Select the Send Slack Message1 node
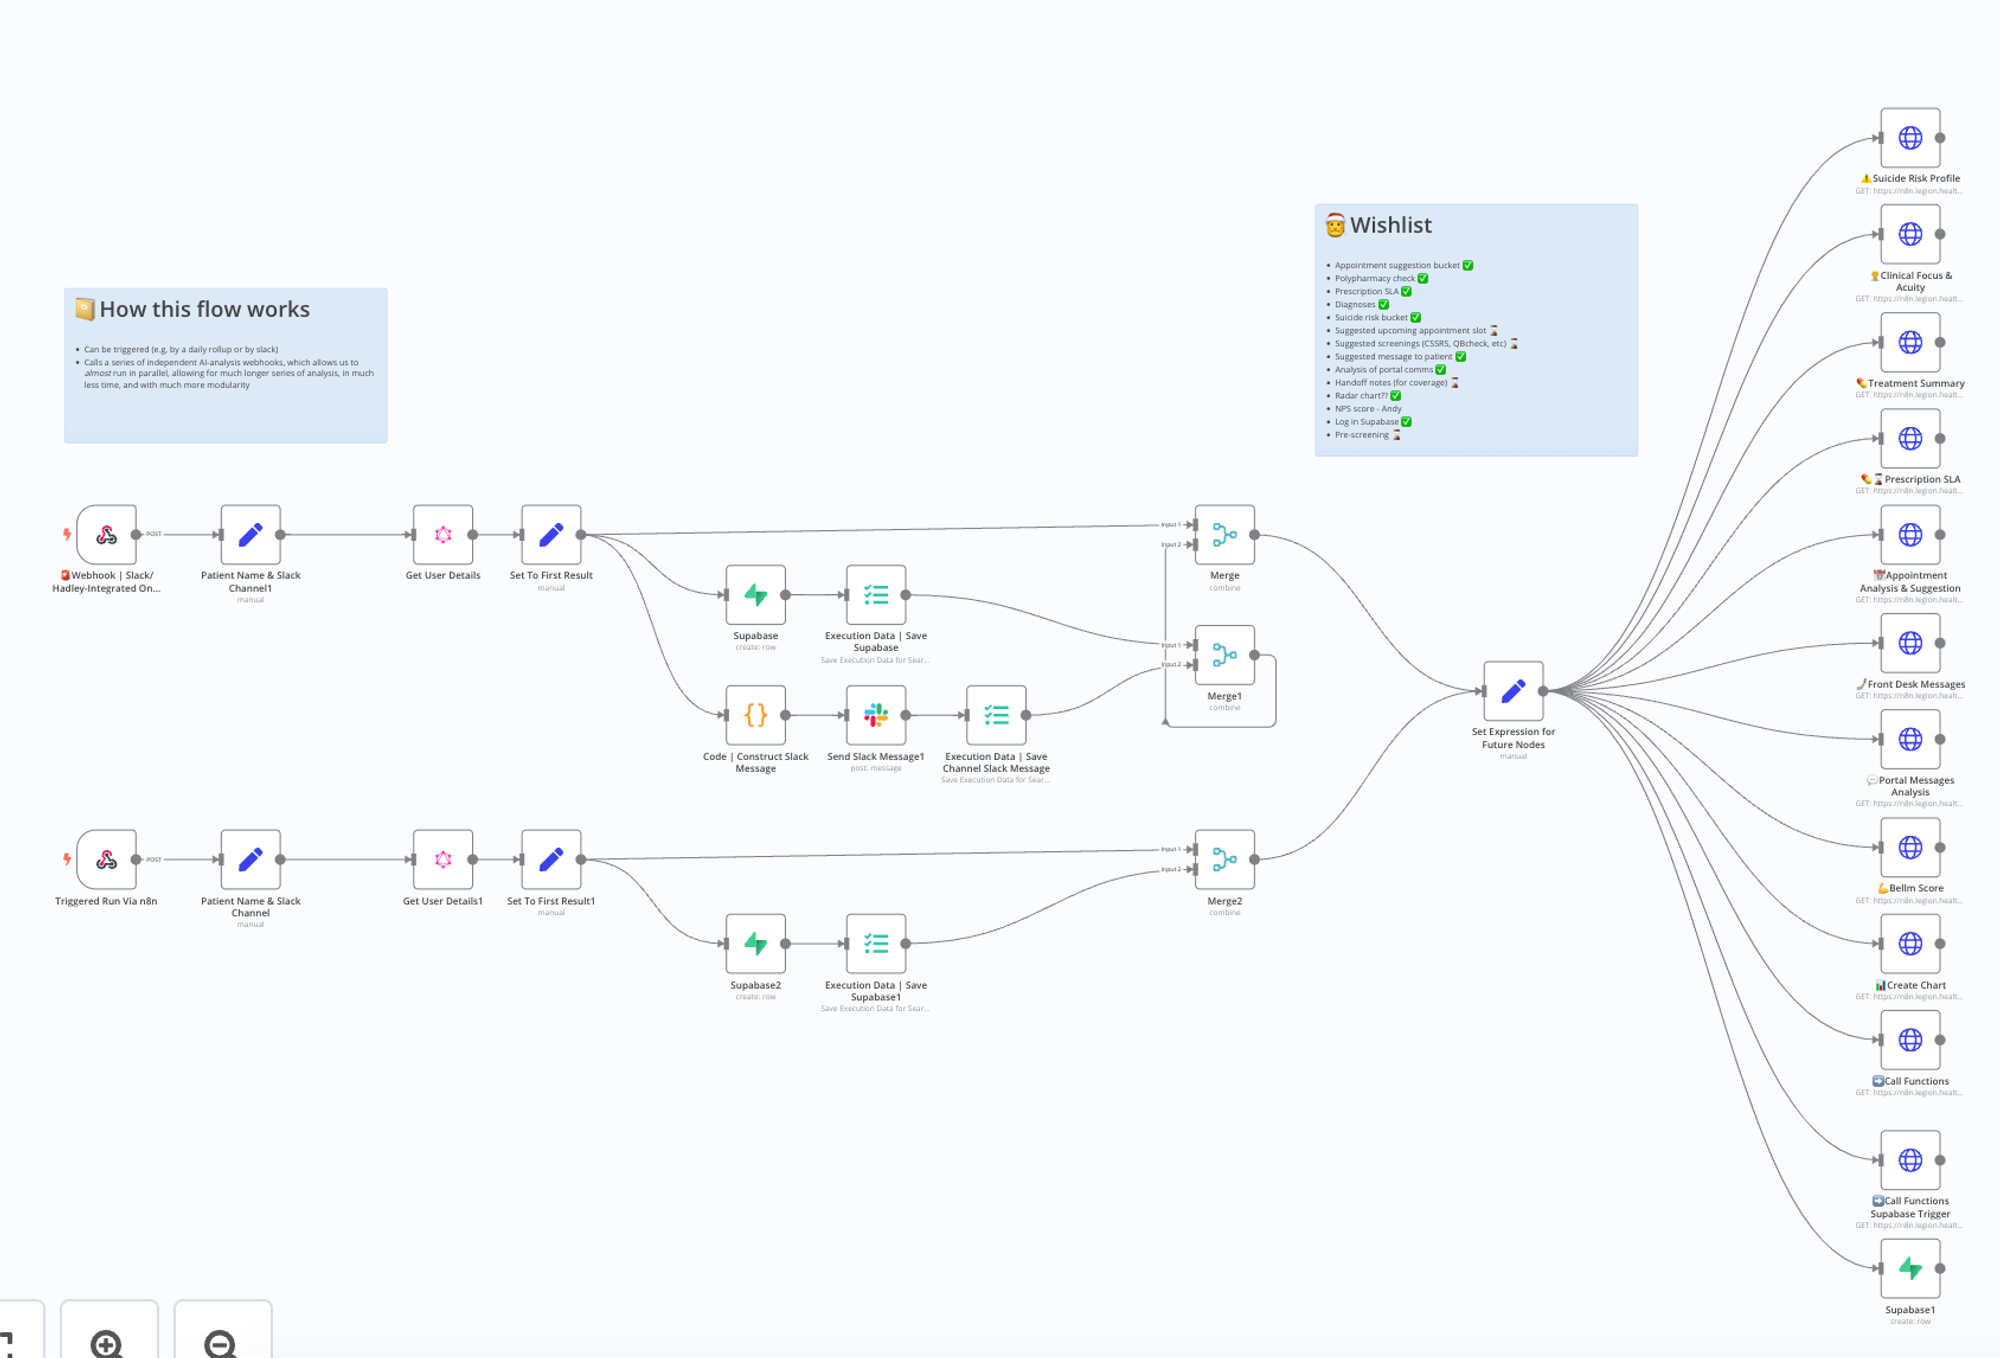Image resolution: width=2000 pixels, height=1358 pixels. [875, 715]
